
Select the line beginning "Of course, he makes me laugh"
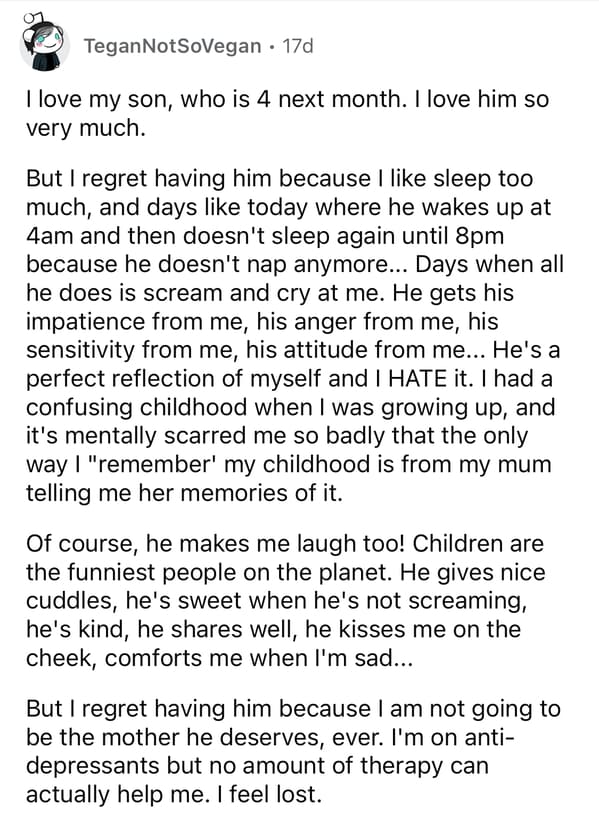tap(285, 544)
